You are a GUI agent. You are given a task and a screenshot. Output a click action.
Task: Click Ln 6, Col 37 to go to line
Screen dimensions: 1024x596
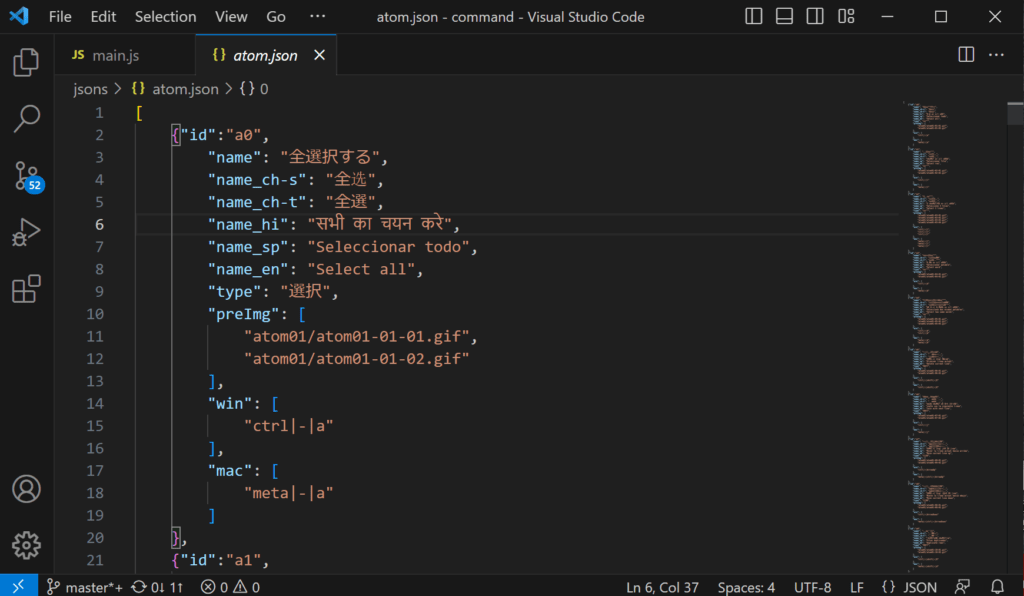click(x=662, y=587)
